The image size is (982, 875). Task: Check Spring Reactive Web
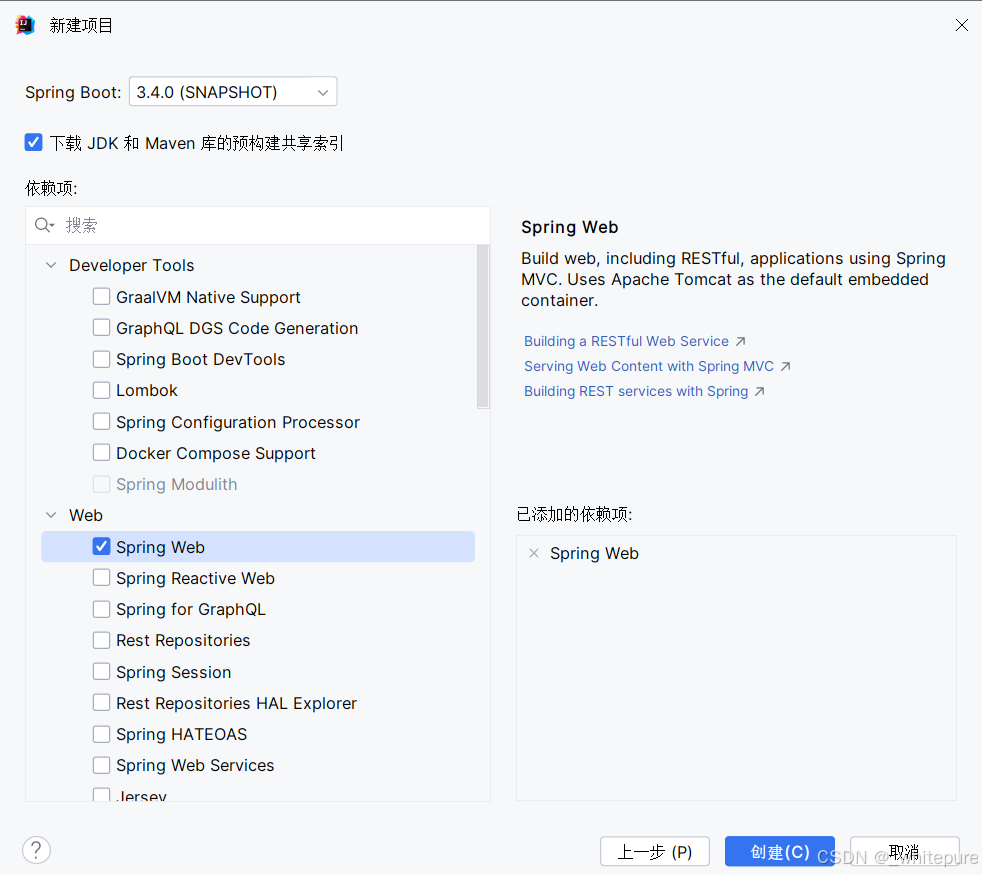point(101,577)
